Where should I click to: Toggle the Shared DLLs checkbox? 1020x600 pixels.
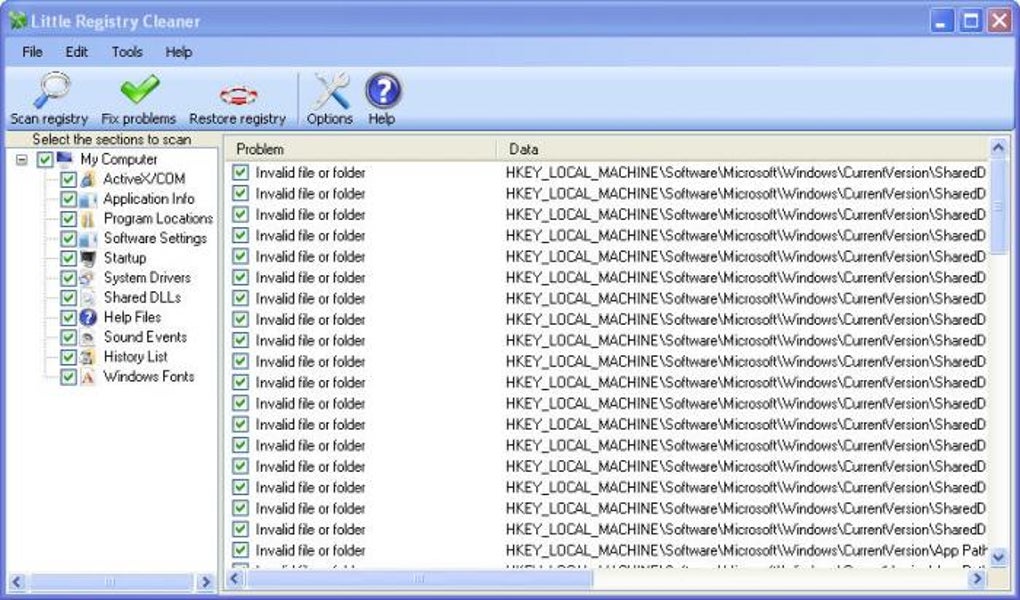(68, 298)
